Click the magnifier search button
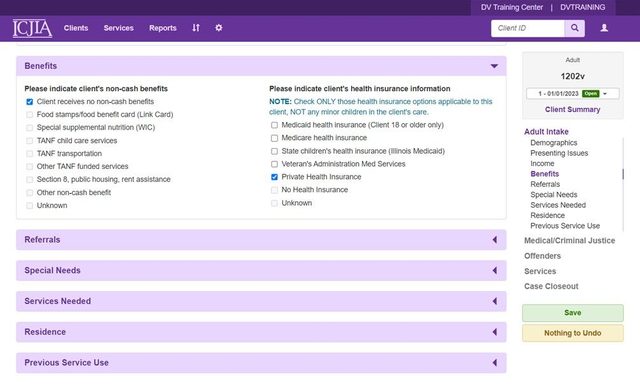The width and height of the screenshot is (640, 387). 575,28
